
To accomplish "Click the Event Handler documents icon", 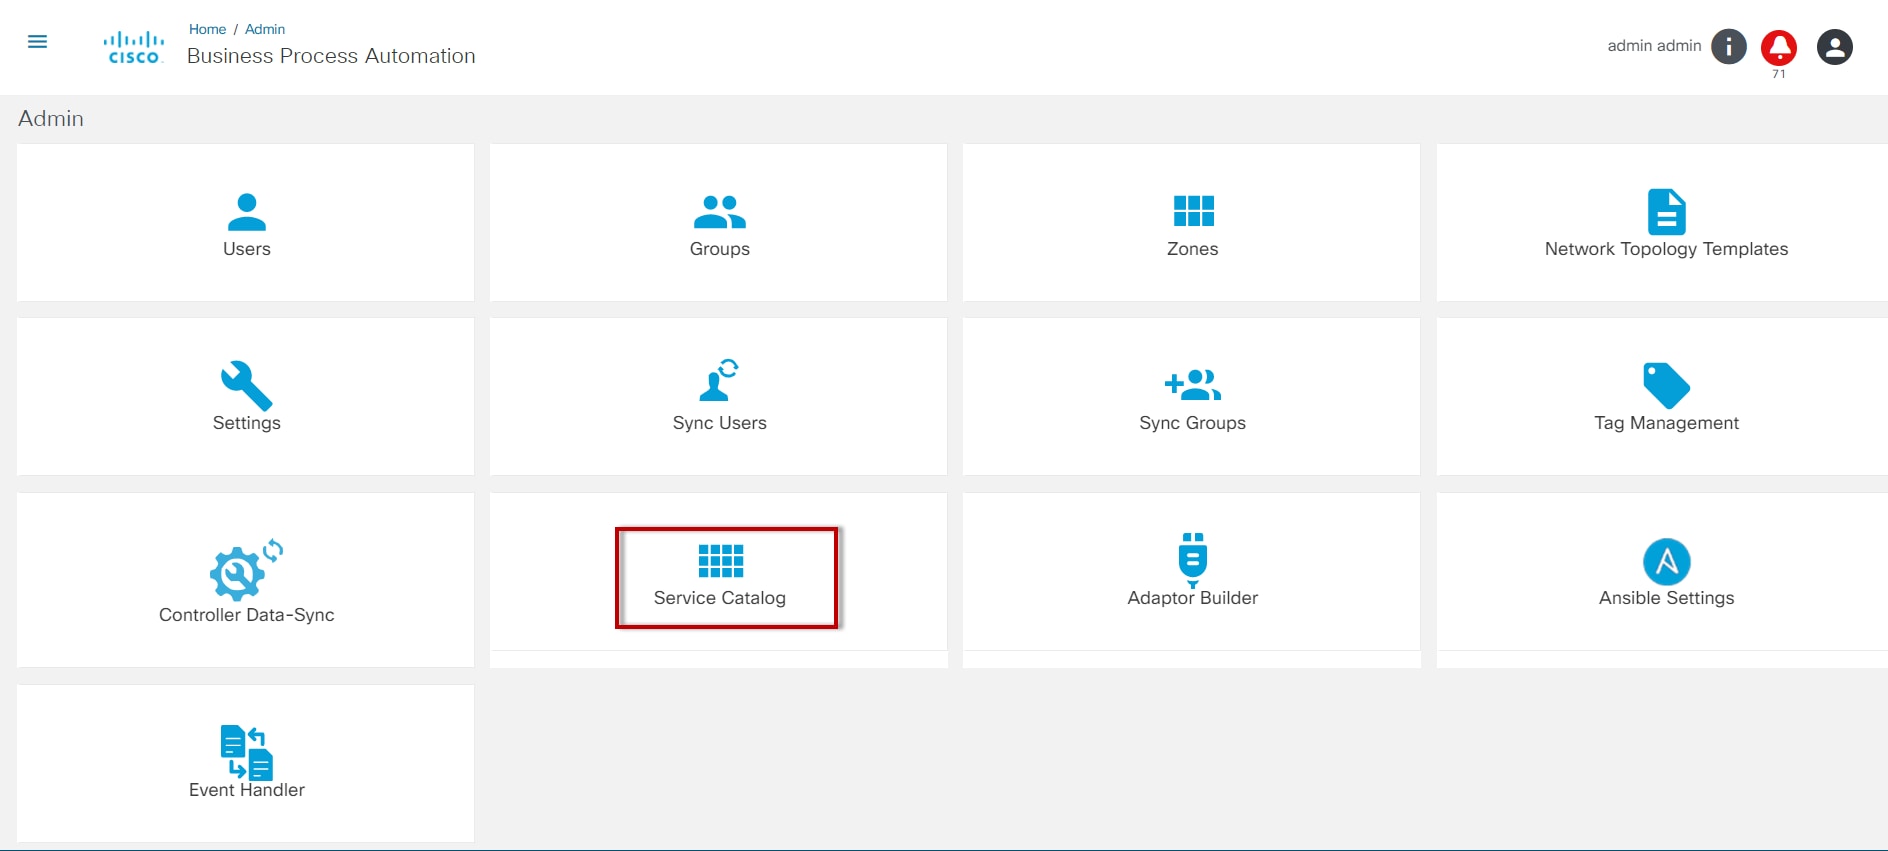I will [247, 752].
